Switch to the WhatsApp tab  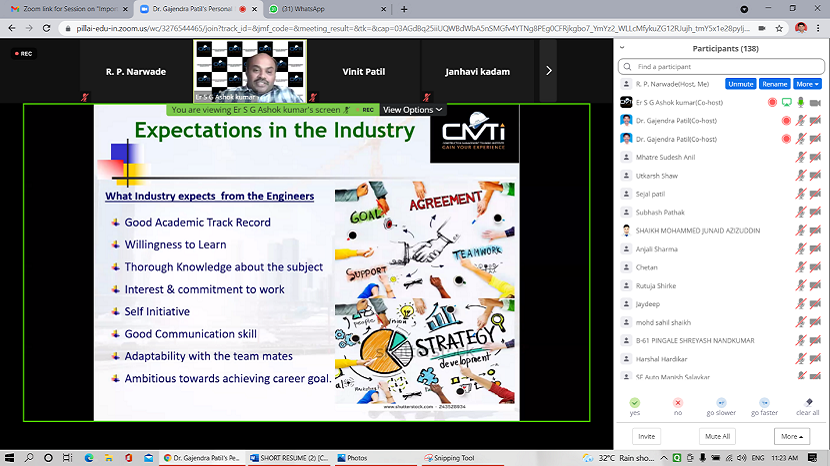[328, 9]
